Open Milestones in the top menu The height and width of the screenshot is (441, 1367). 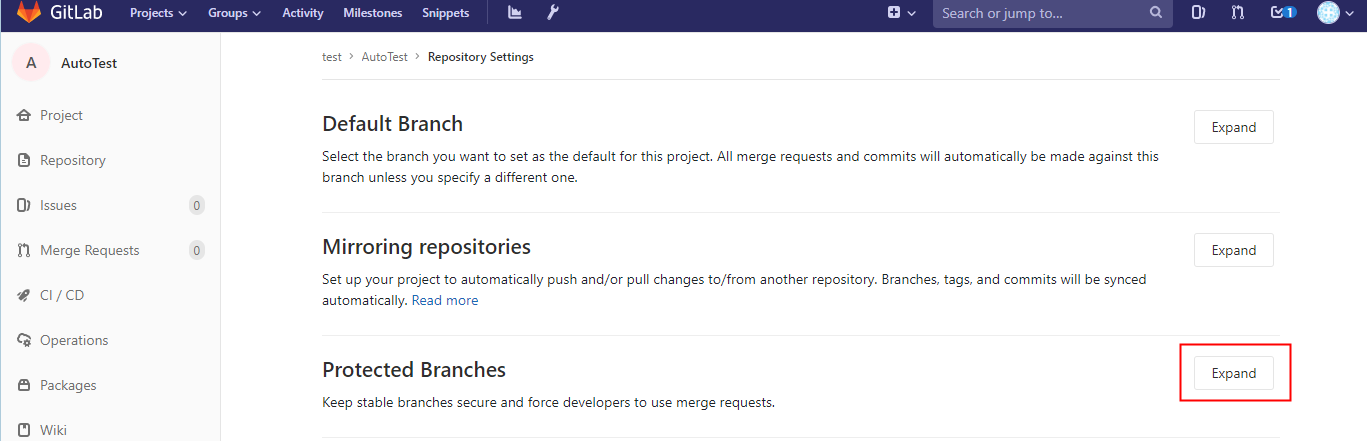(x=372, y=13)
